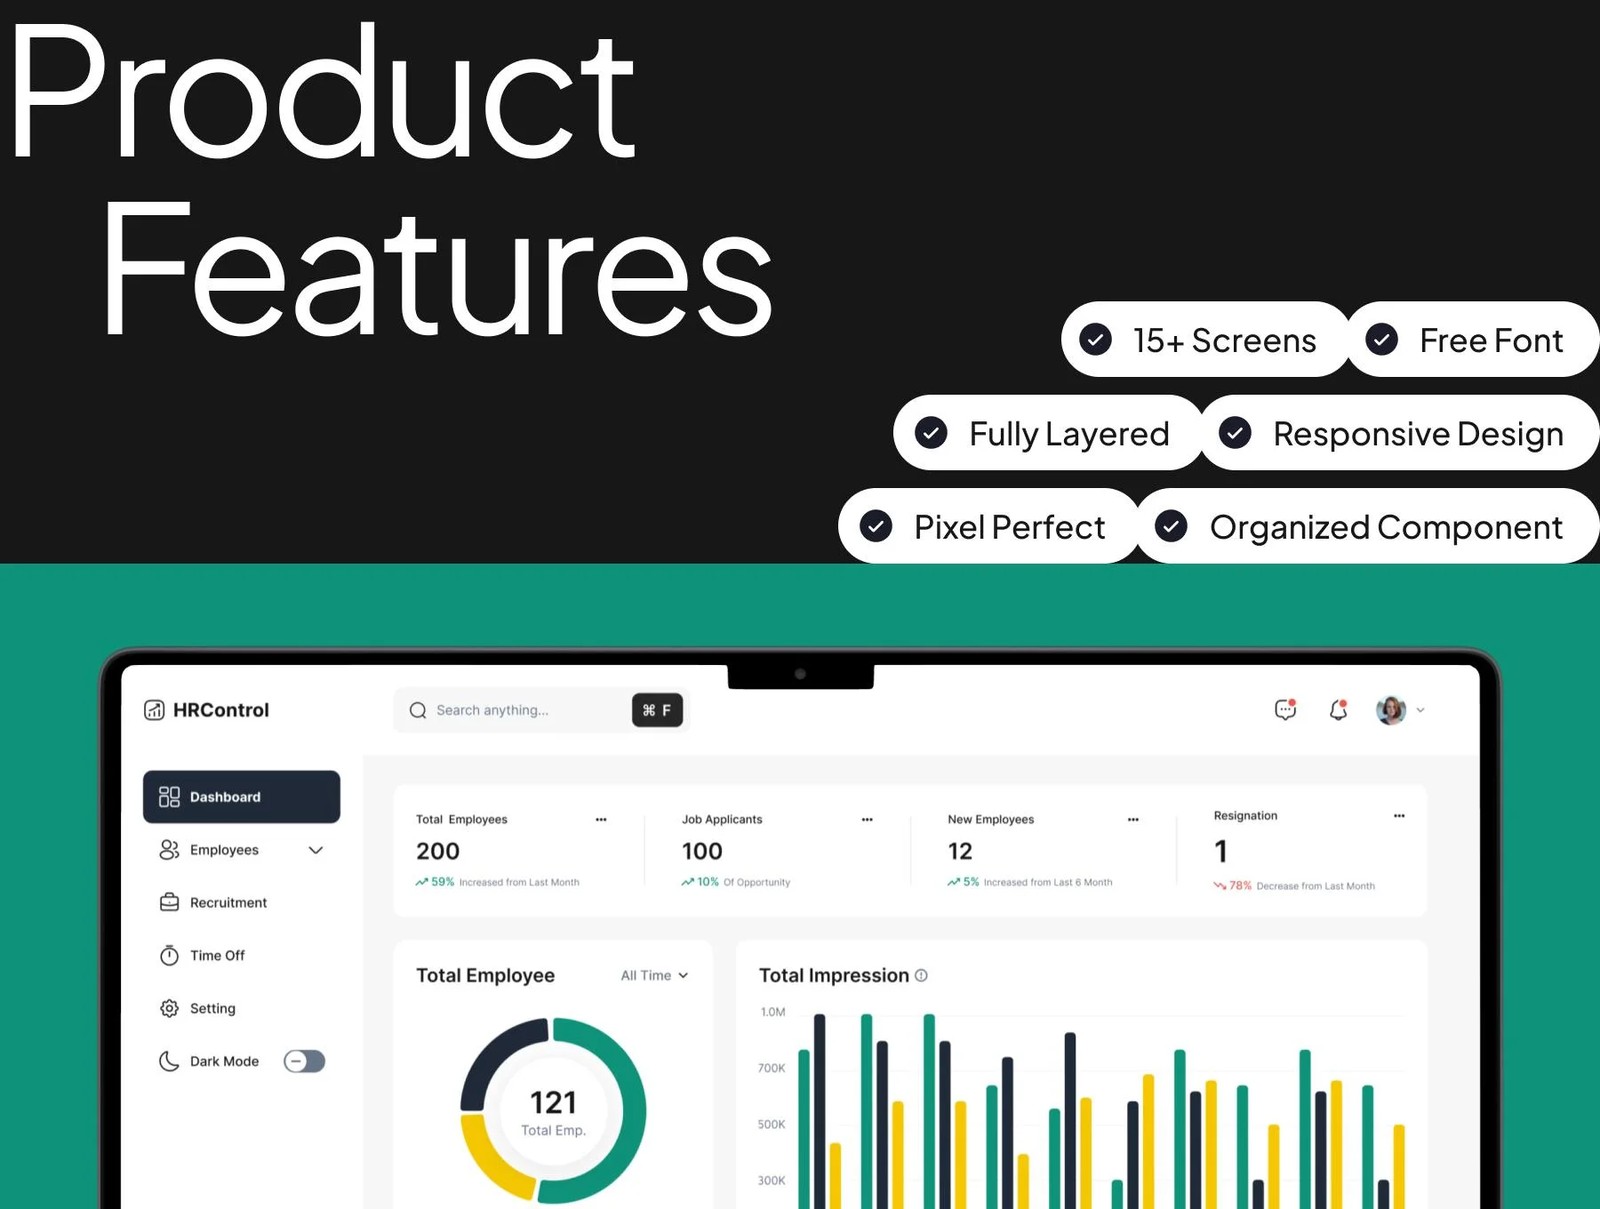
Task: Select Dashboard in the sidebar
Action: tap(241, 797)
